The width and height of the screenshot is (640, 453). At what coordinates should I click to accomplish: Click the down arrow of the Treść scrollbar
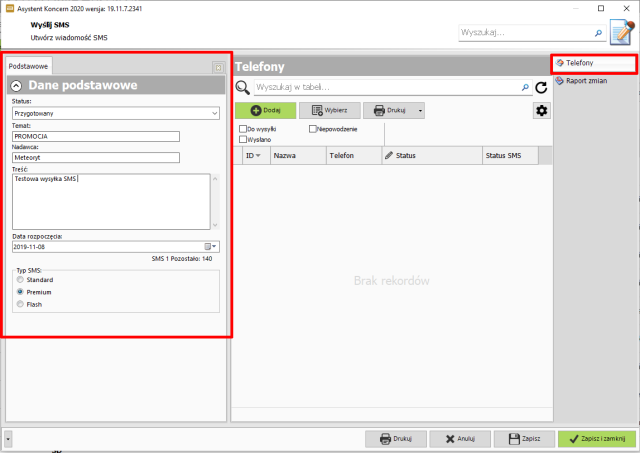(215, 225)
